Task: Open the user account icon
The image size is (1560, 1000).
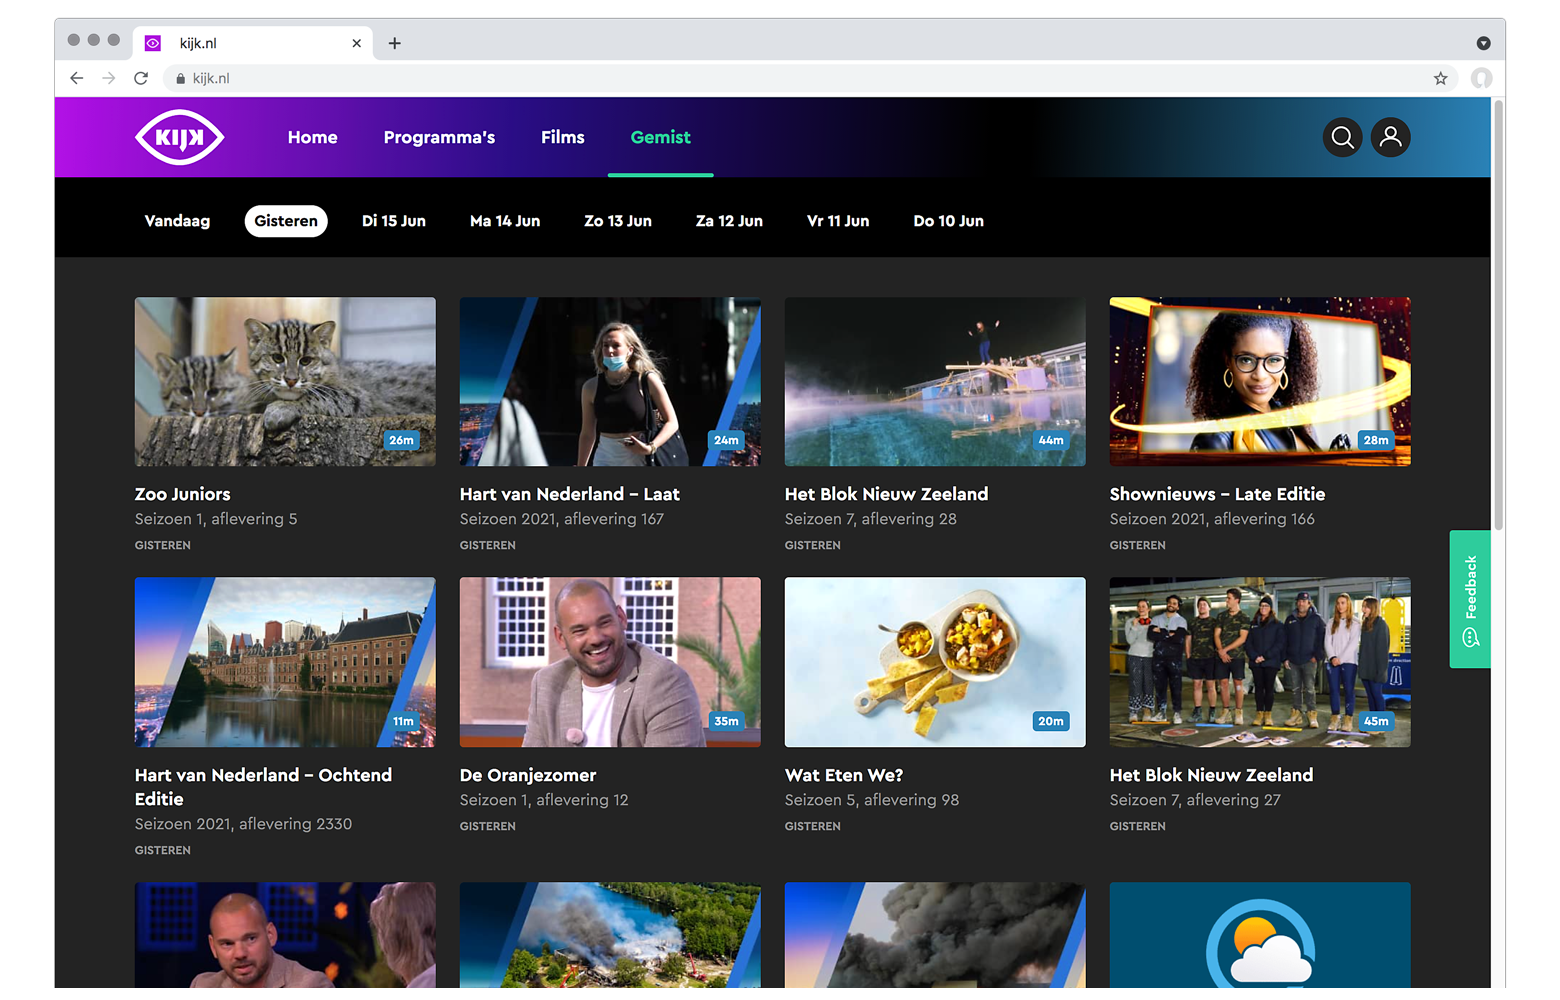Action: 1390,137
